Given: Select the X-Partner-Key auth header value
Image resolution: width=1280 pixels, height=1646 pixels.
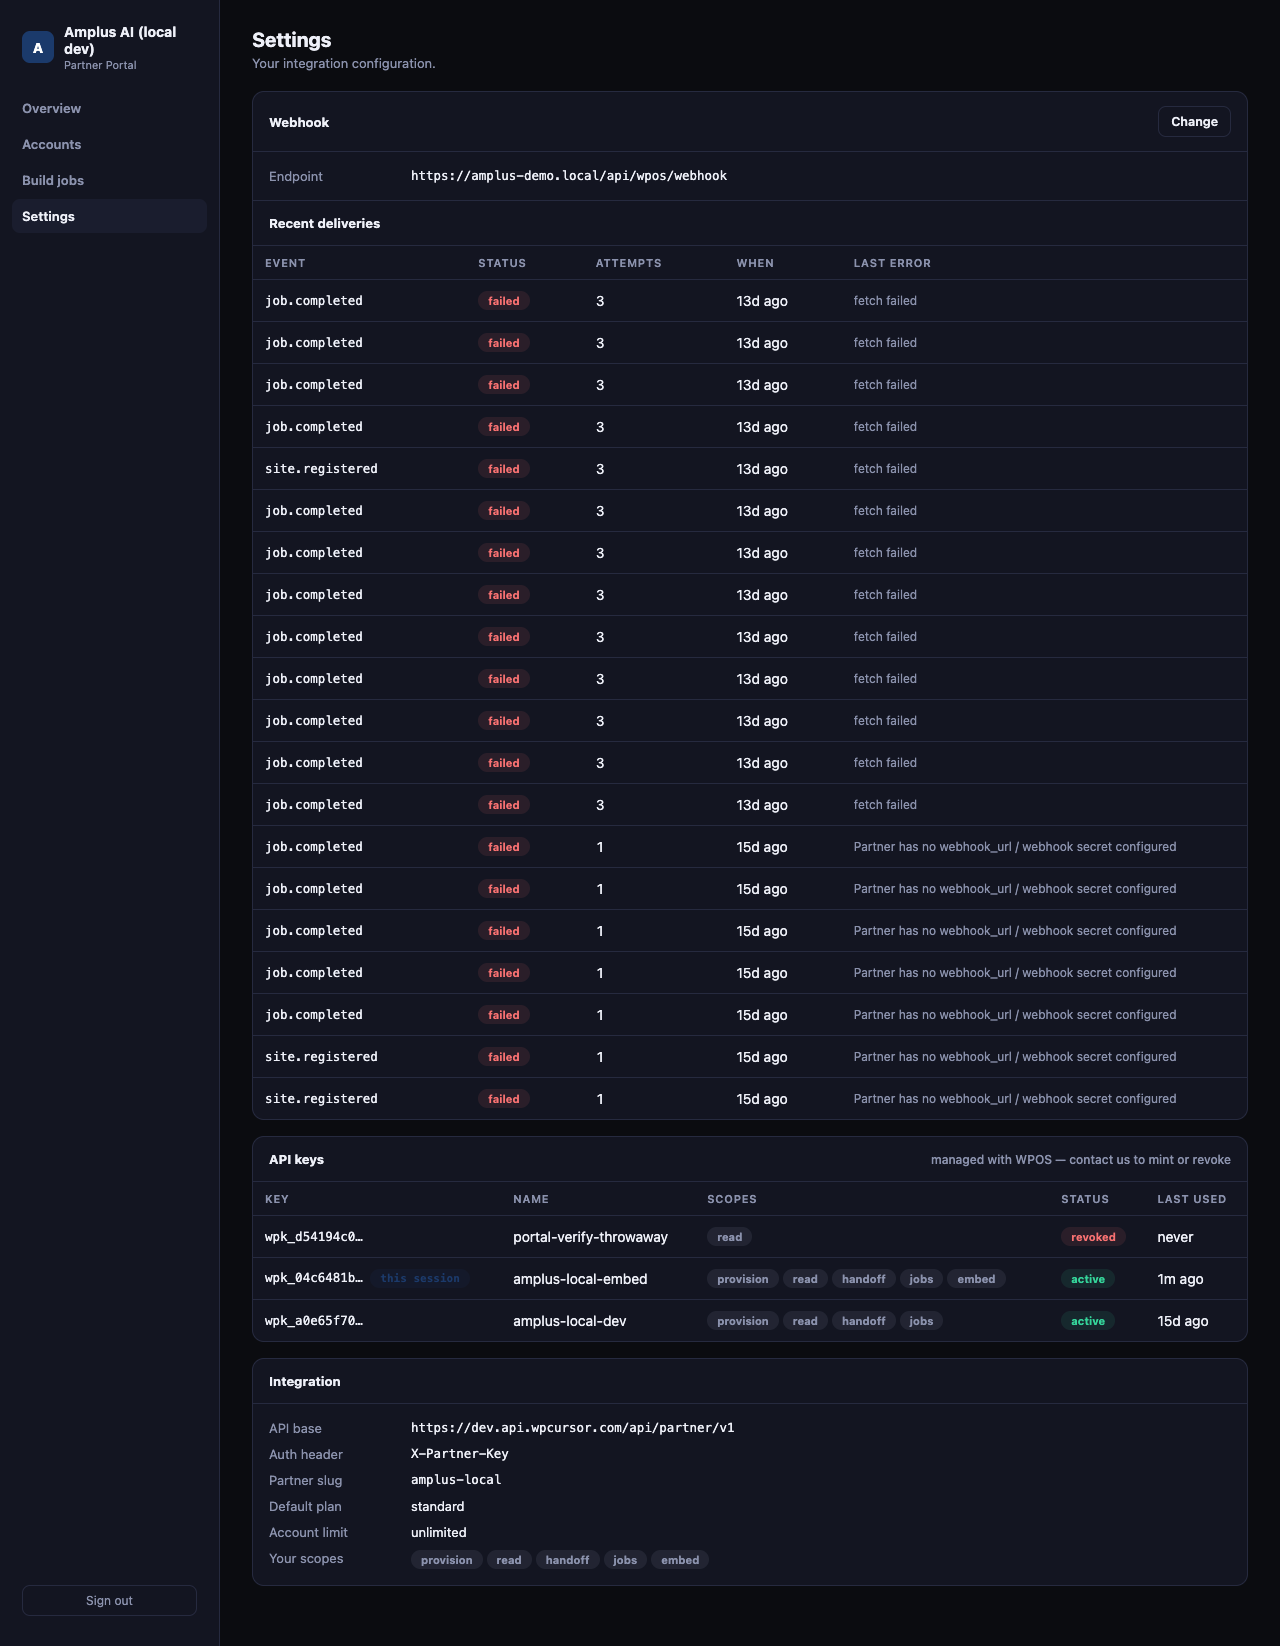Looking at the screenshot, I should click(x=459, y=1454).
